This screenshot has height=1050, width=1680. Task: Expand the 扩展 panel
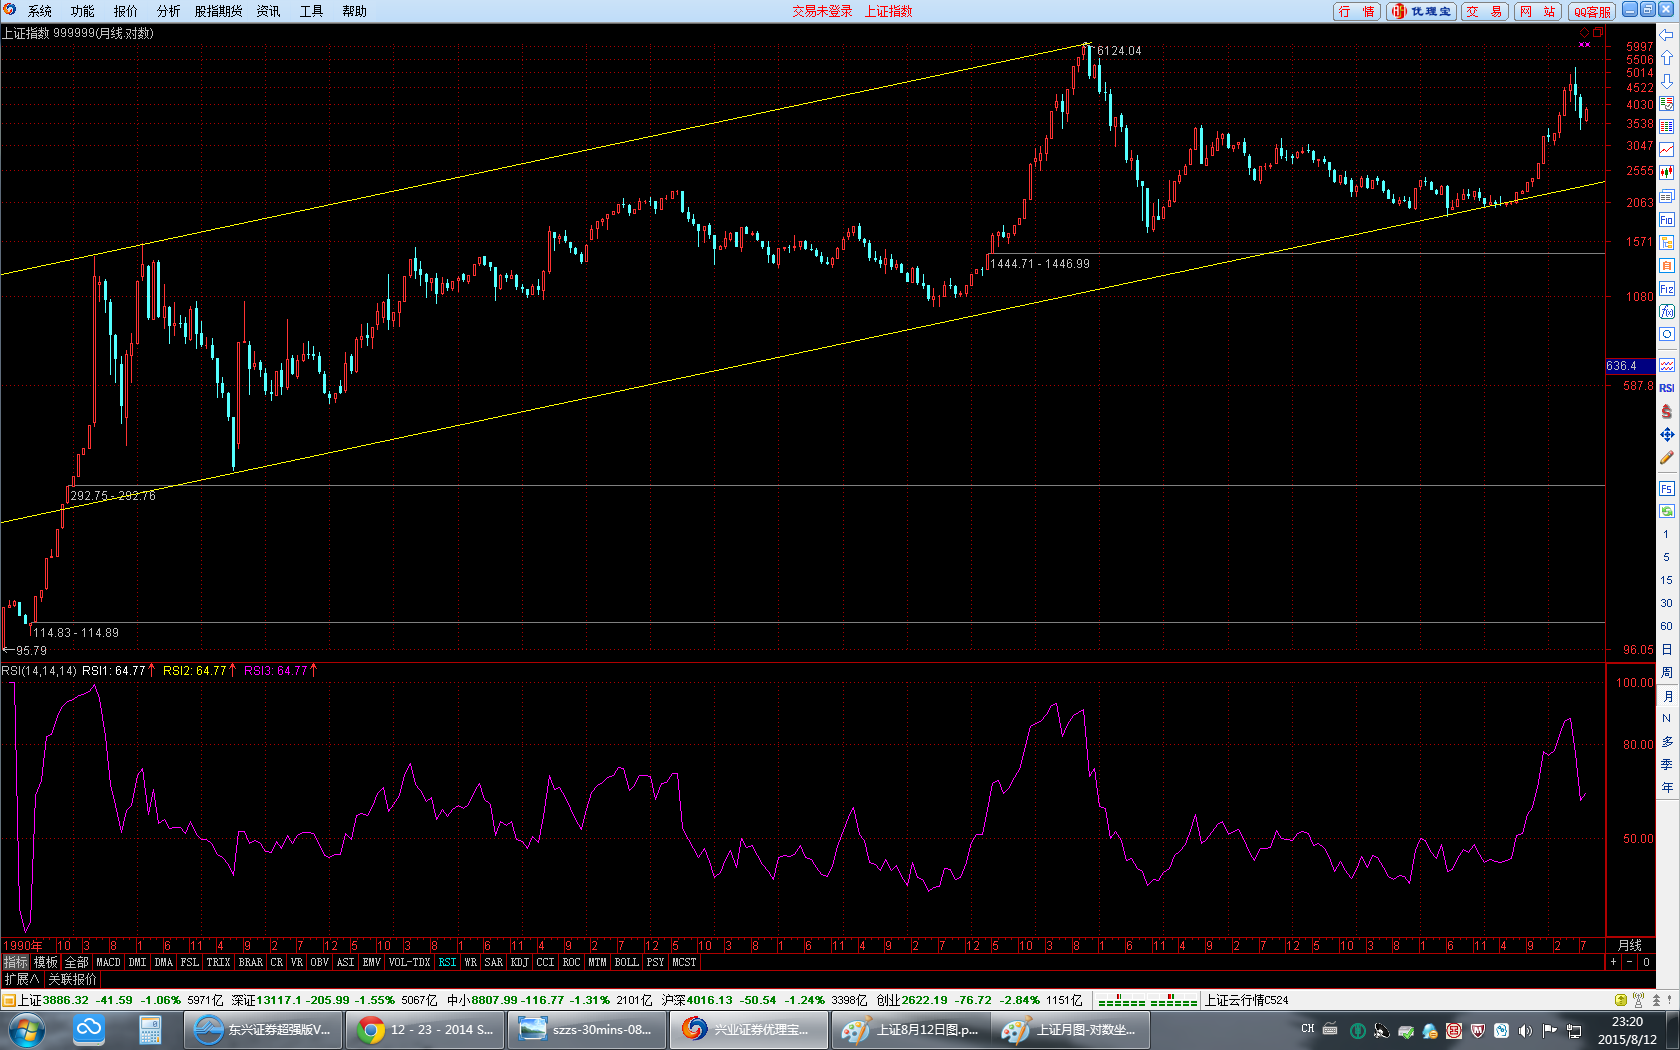pyautogui.click(x=22, y=980)
